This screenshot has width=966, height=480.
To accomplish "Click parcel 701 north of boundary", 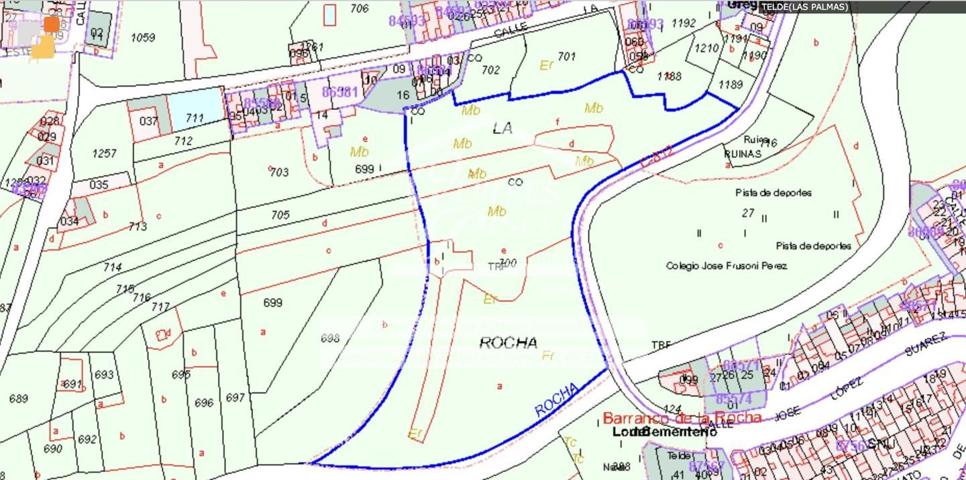I will click(566, 57).
